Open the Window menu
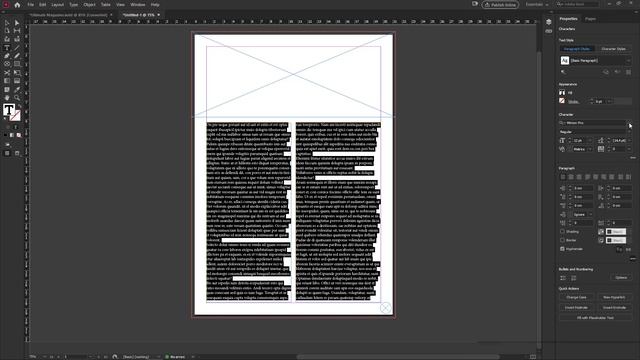The image size is (640, 360). 138,5
